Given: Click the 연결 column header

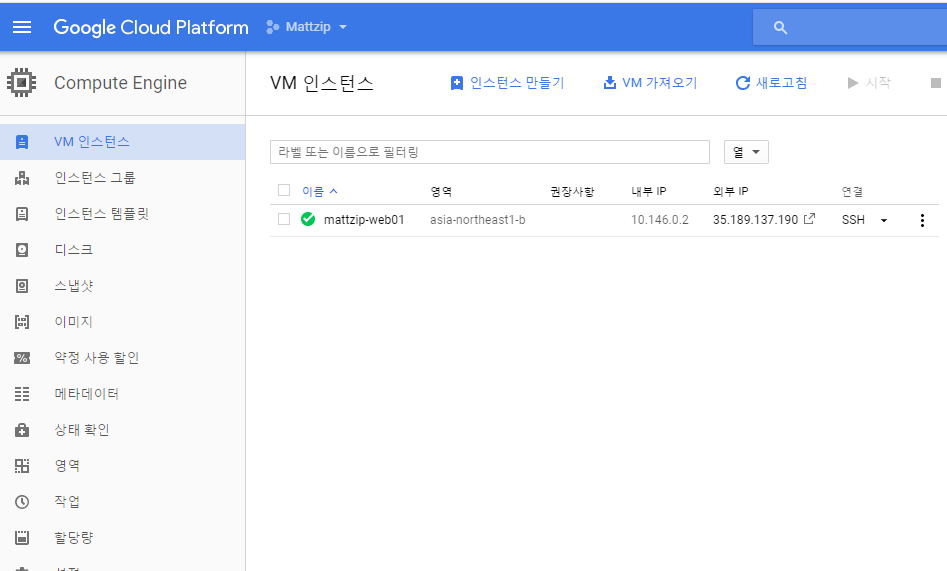Looking at the screenshot, I should point(852,192).
